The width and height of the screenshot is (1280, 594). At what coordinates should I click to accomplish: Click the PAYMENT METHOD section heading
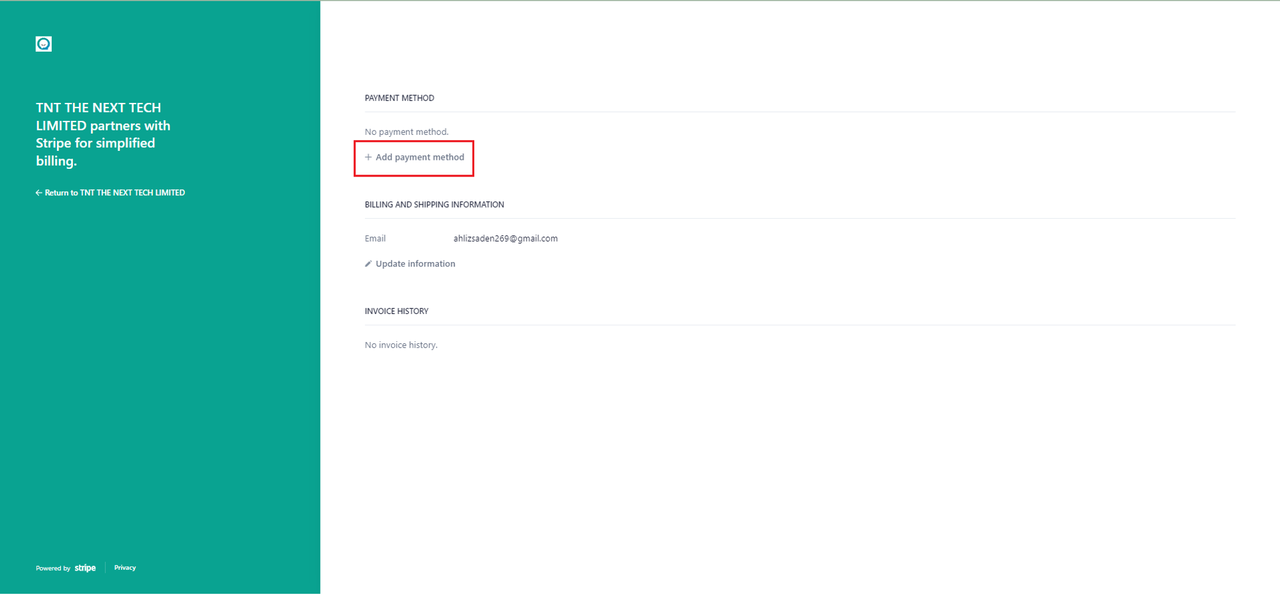[x=399, y=98]
